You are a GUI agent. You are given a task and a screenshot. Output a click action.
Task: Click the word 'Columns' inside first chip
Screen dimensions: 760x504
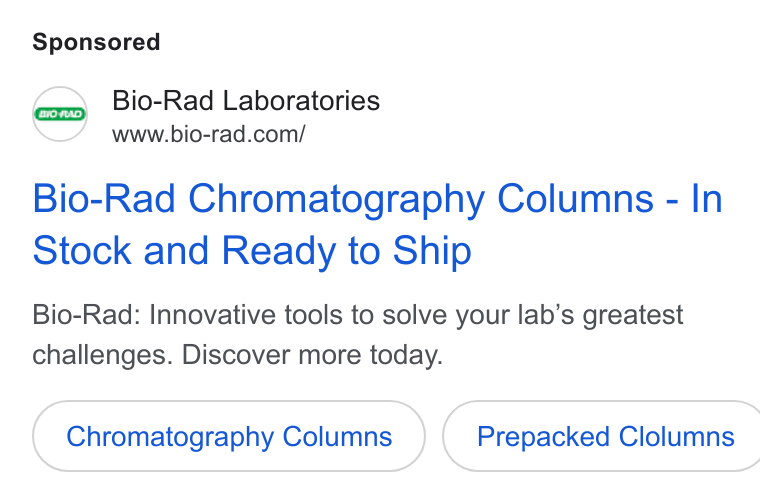point(337,437)
